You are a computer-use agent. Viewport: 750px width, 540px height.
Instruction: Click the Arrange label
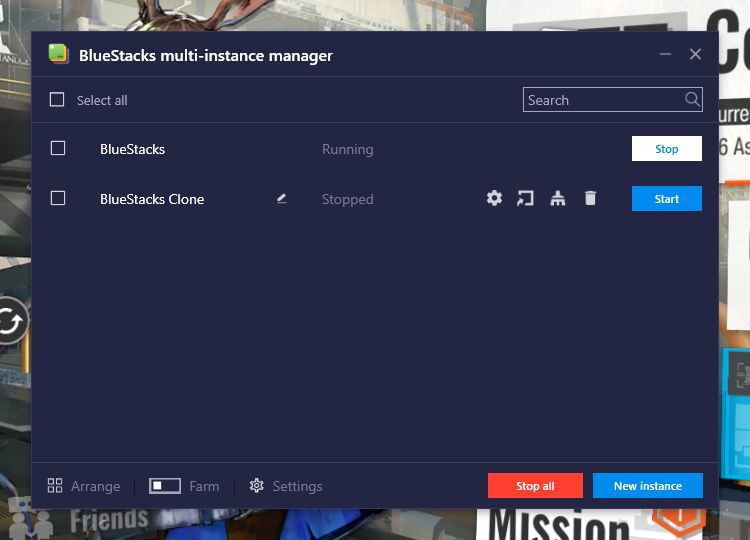[x=96, y=486]
